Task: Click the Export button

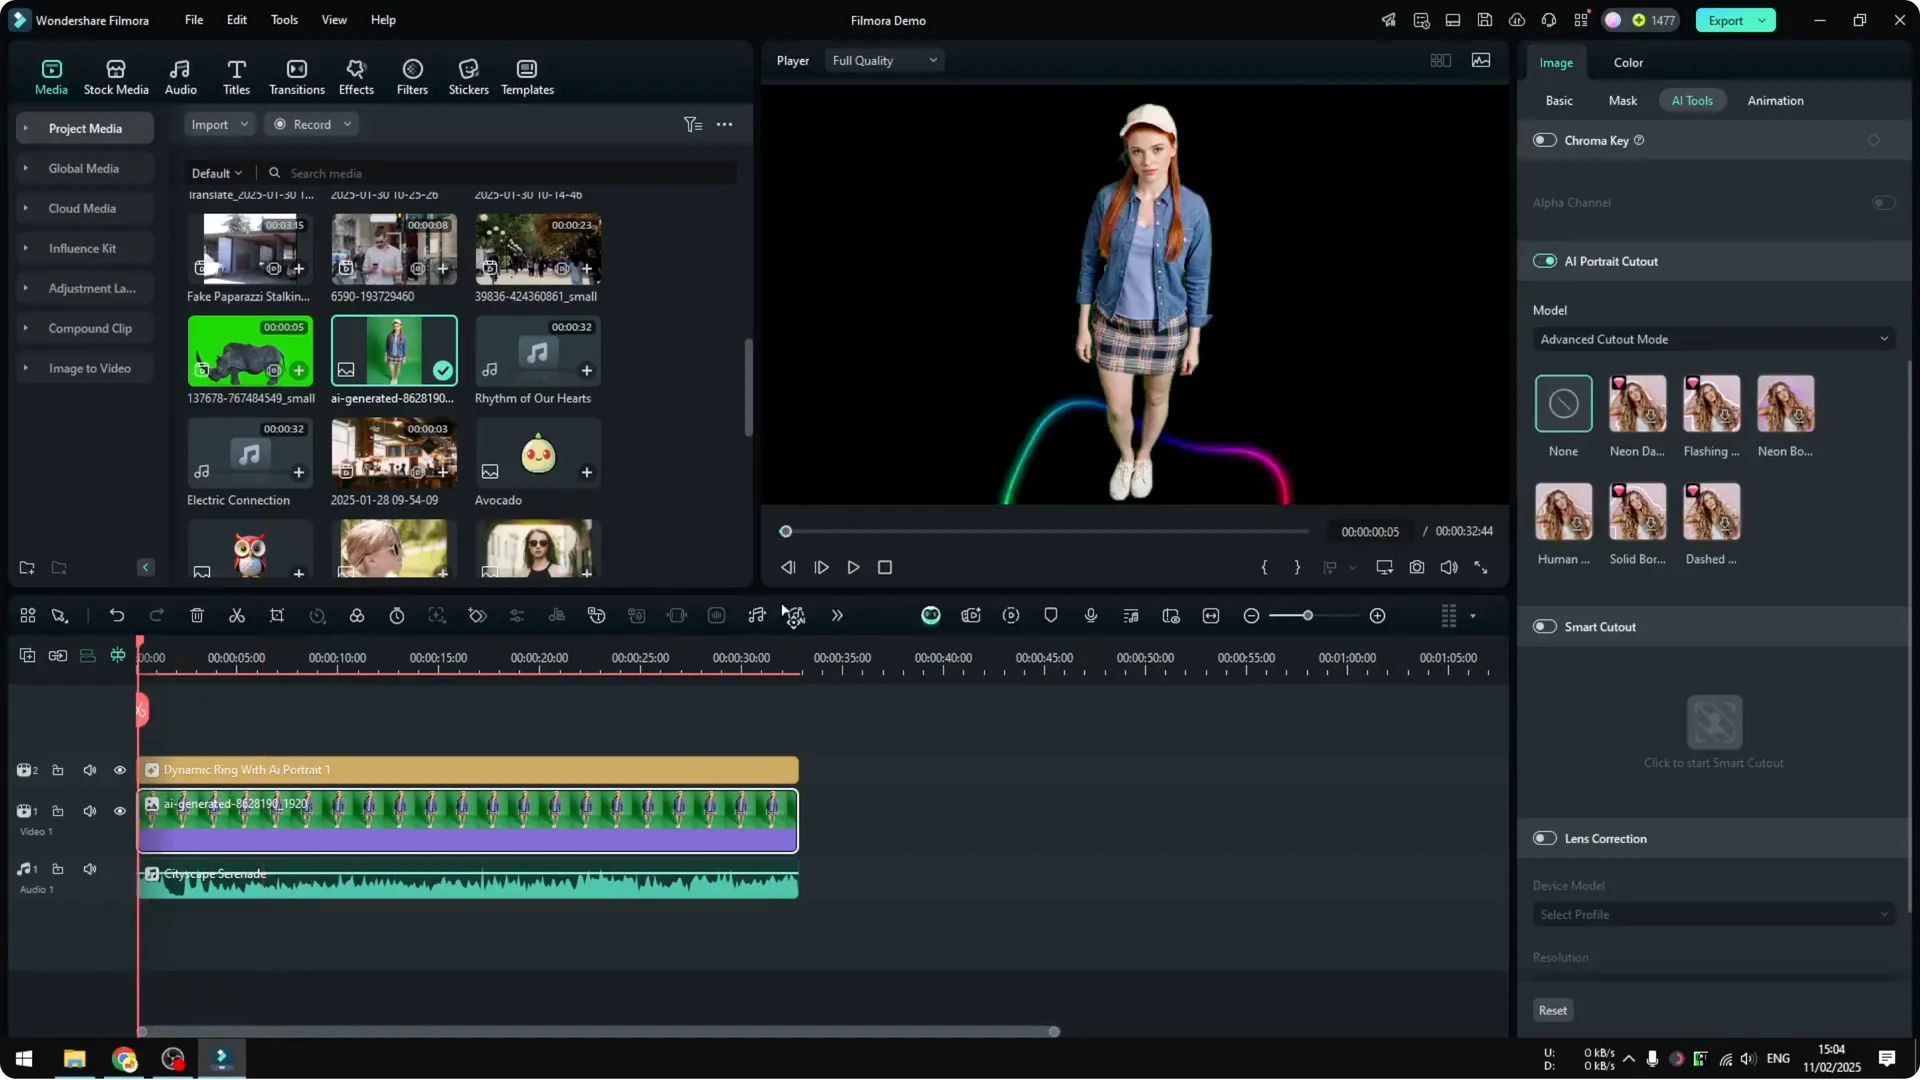Action: tap(1727, 20)
